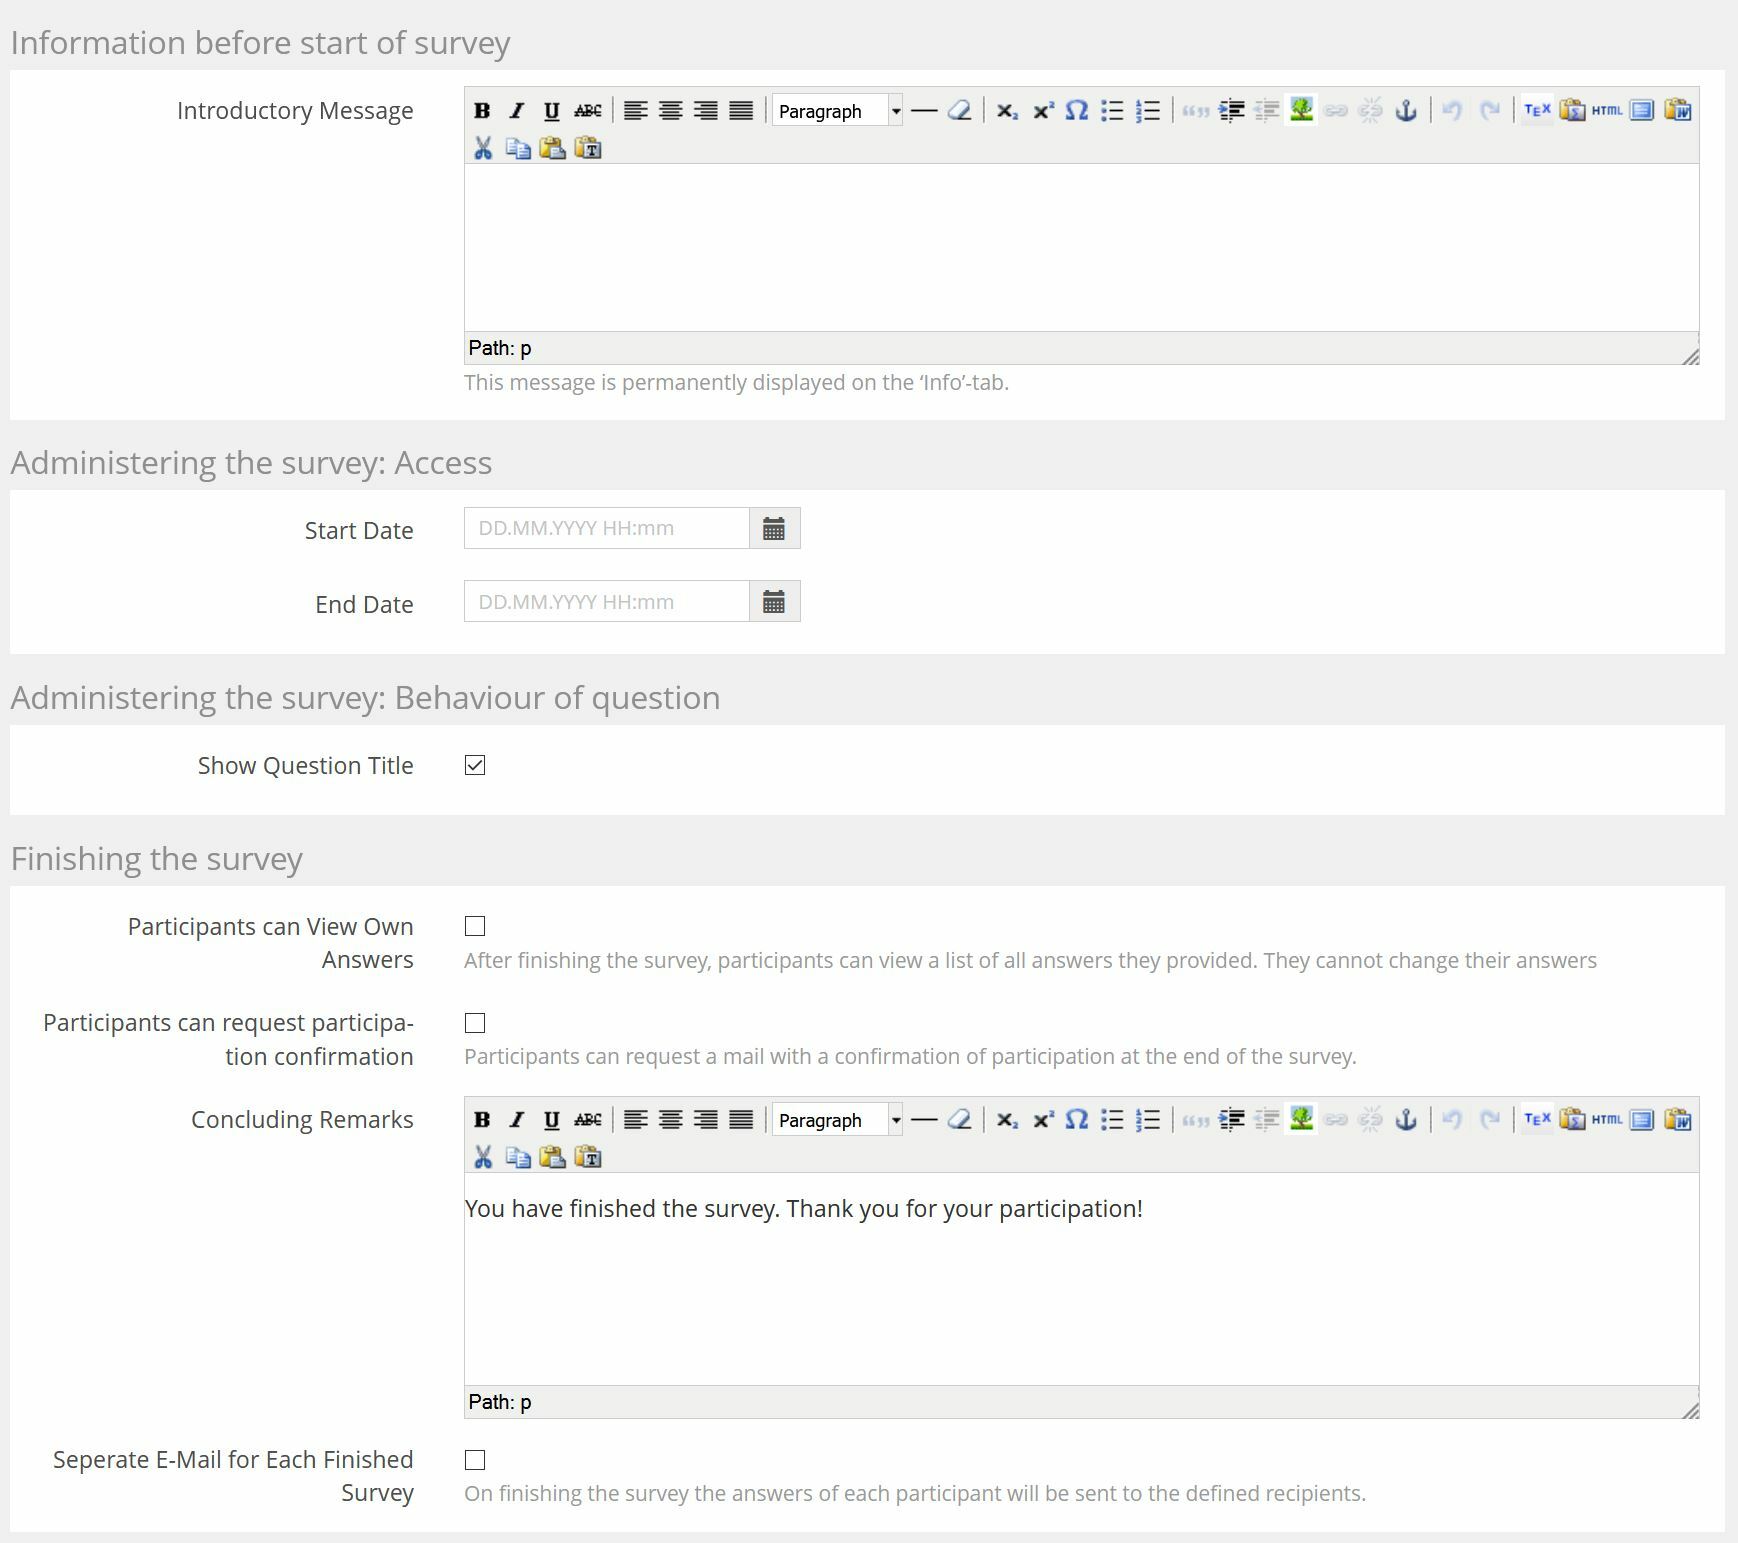Click Bold in Introductory Message toolbar
This screenshot has width=1738, height=1543.
(482, 111)
